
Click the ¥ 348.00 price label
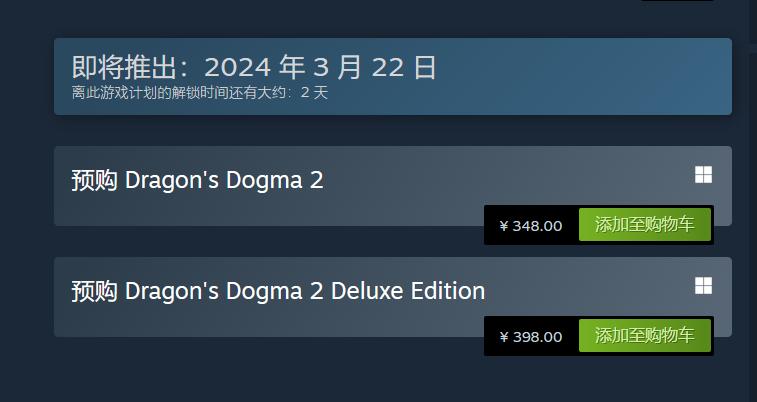point(531,226)
